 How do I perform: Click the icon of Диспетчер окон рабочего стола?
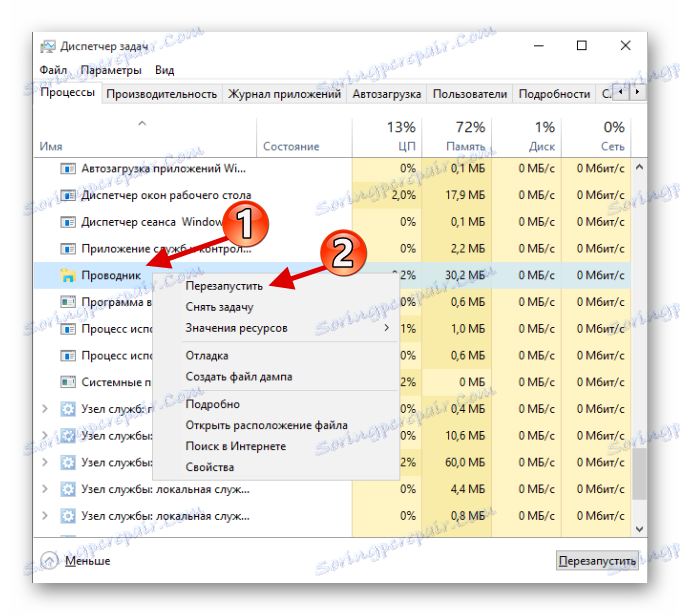click(68, 195)
